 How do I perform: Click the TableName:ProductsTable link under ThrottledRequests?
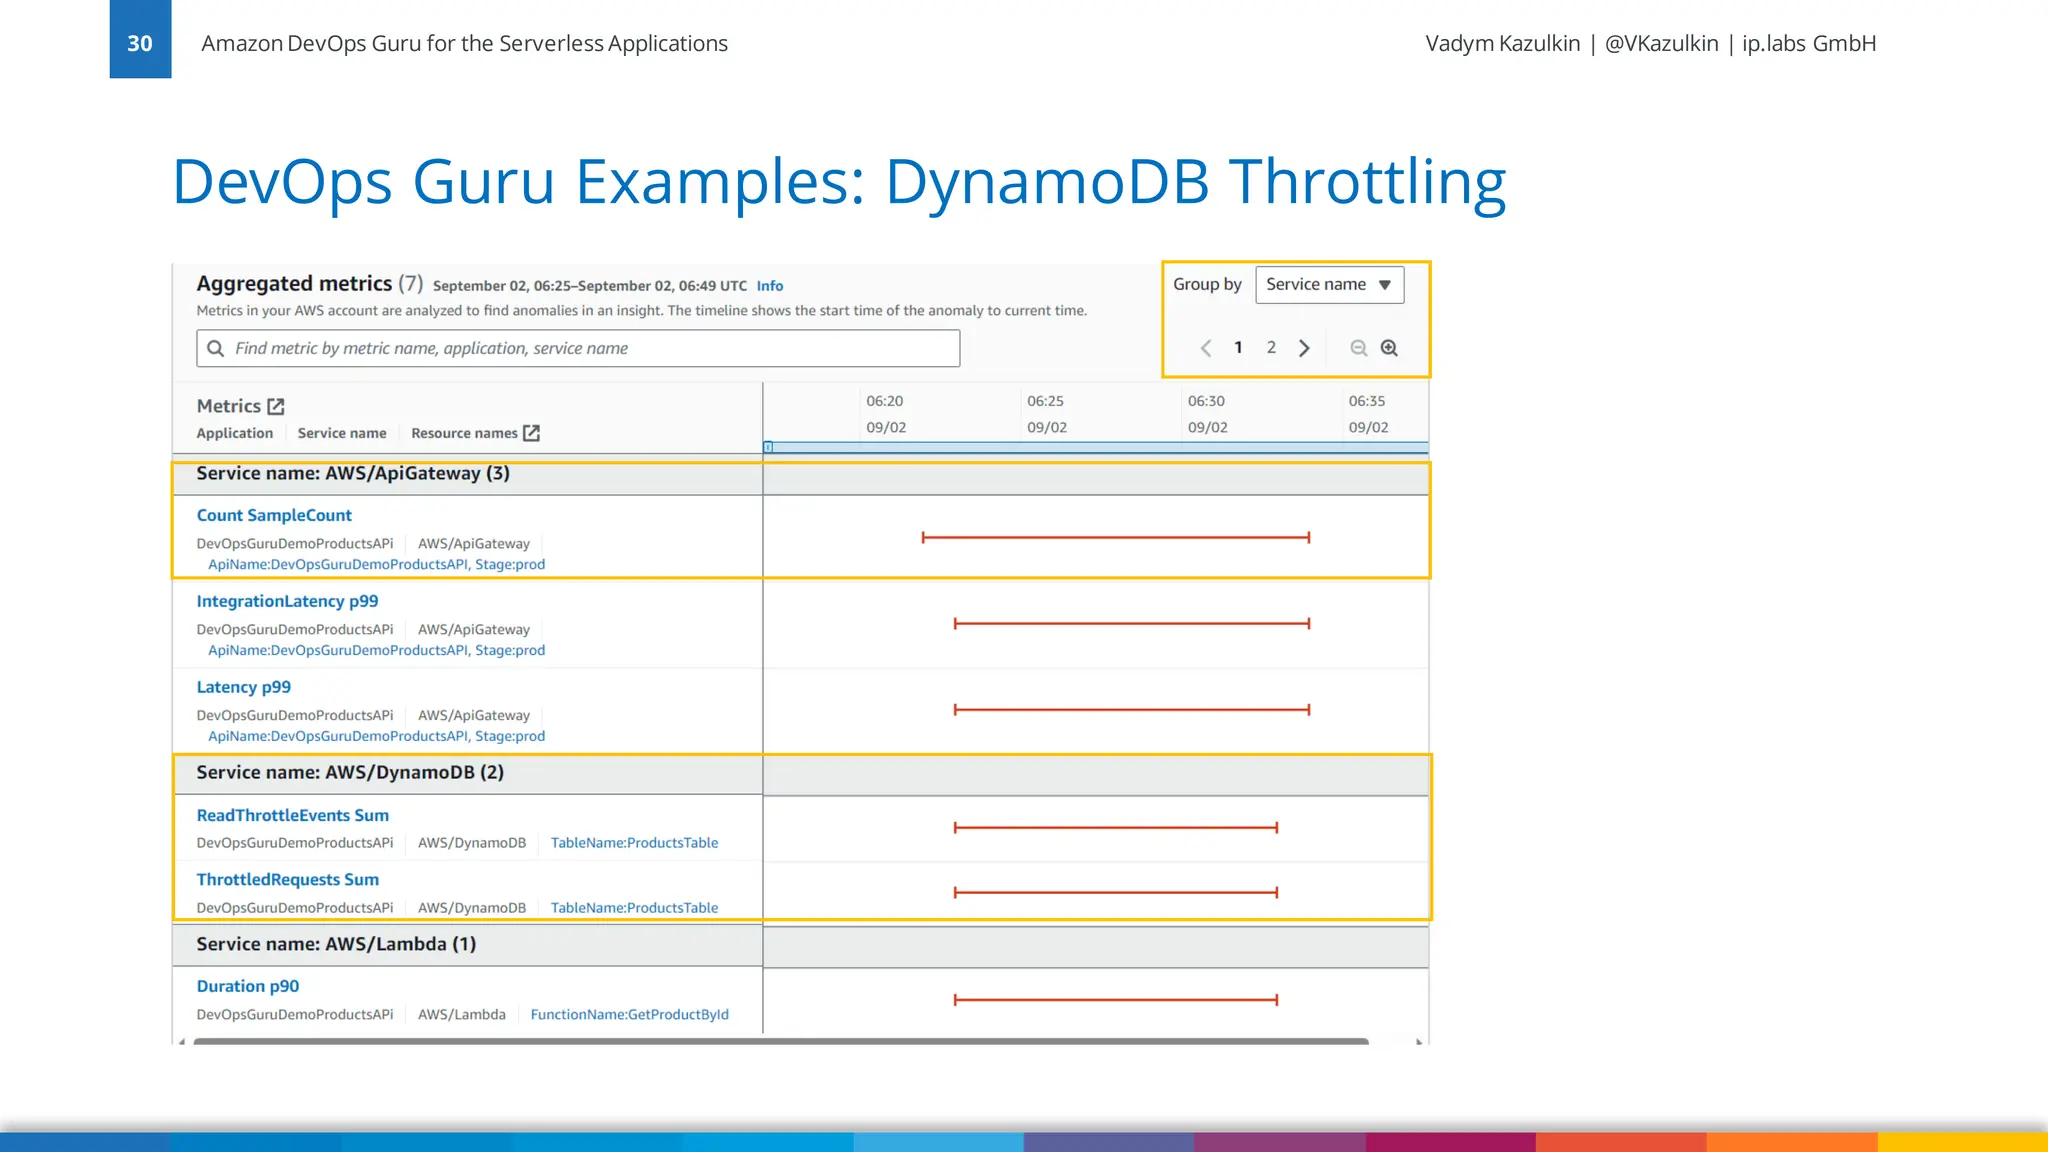coord(634,908)
